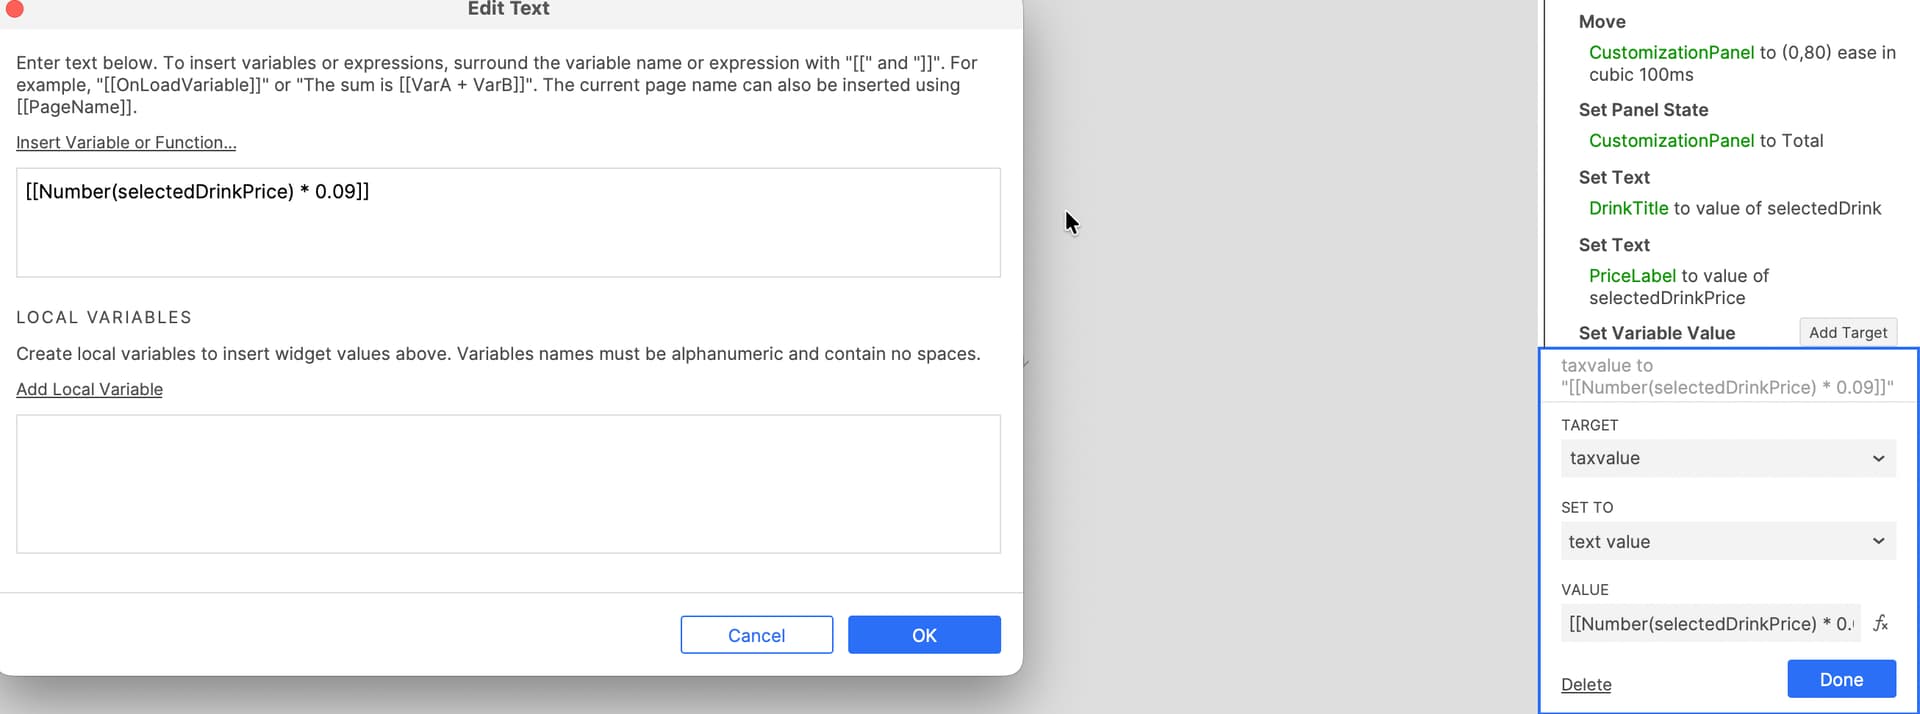The height and width of the screenshot is (714, 1920).
Task: Select the CustomizationPanel to Total target
Action: [x=1706, y=141]
